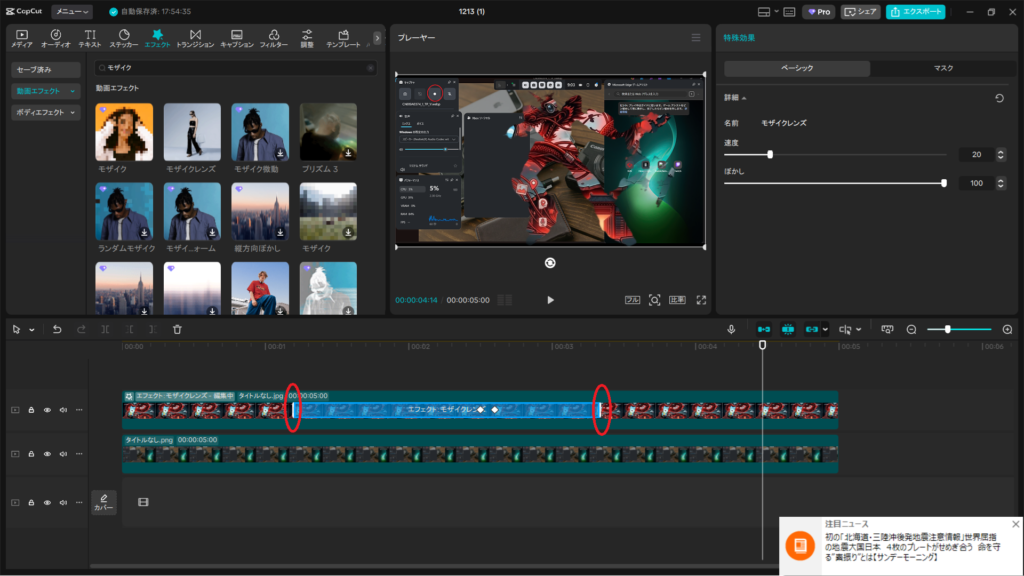The width and height of the screenshot is (1024, 576).
Task: Open the ステッカー (Sticker) panel
Action: pyautogui.click(x=124, y=38)
